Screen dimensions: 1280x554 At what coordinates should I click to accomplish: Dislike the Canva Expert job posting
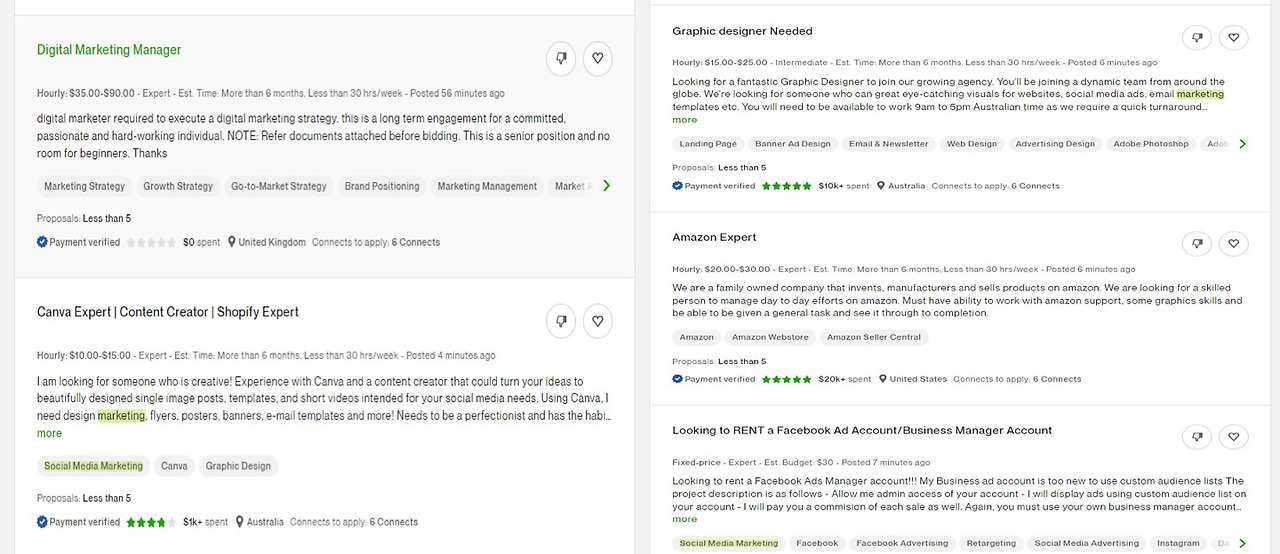(561, 321)
